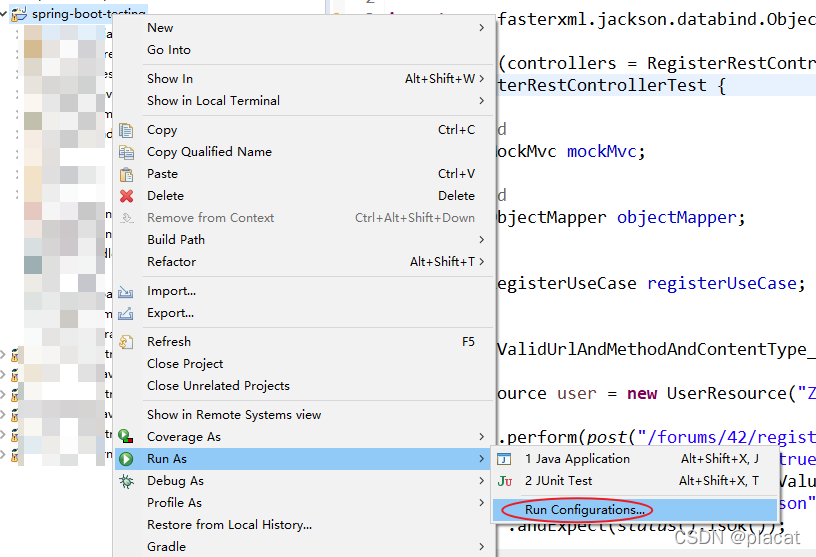Image resolution: width=816 pixels, height=557 pixels.
Task: Click arrow next to Debug As
Action: pyautogui.click(x=482, y=481)
